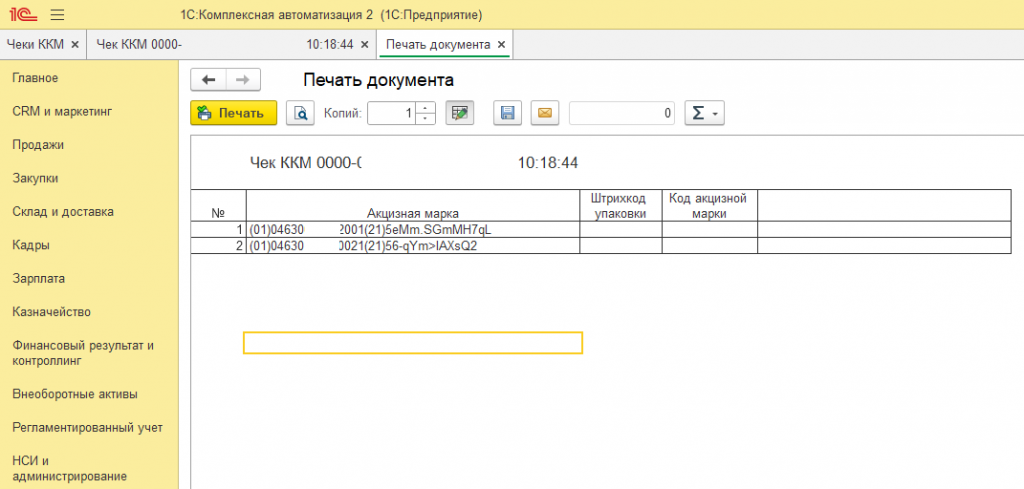The width and height of the screenshot is (1024, 489).
Task: Save the document with the floppy disk icon
Action: [x=507, y=113]
